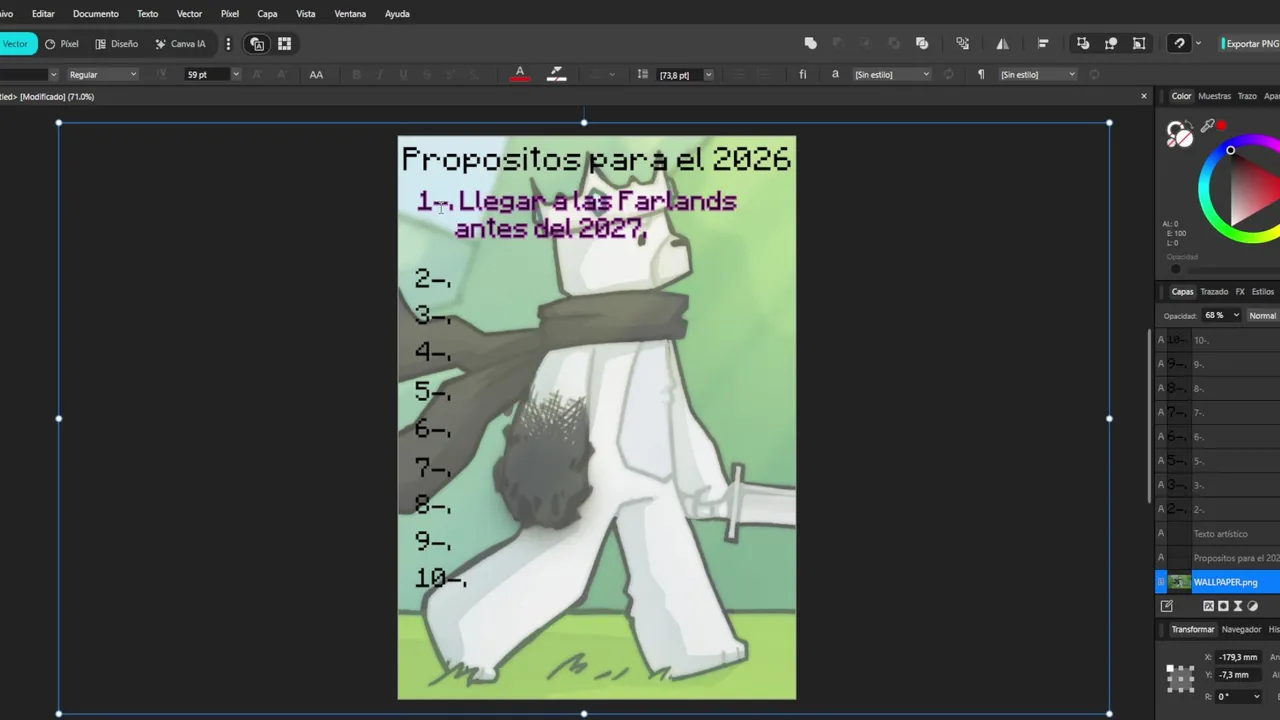1280x720 pixels.
Task: Open the three-dot studio options menu
Action: coord(228,44)
